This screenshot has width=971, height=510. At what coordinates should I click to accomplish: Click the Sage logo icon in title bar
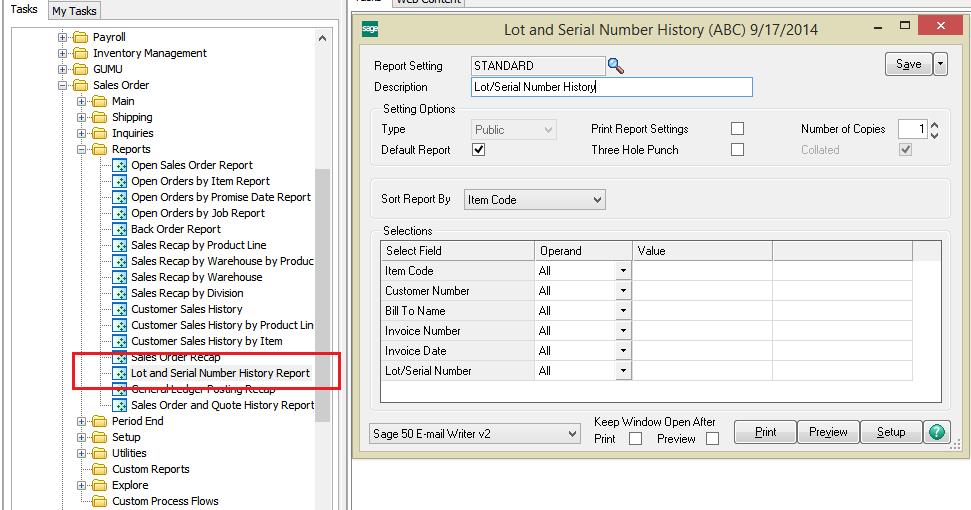(370, 29)
